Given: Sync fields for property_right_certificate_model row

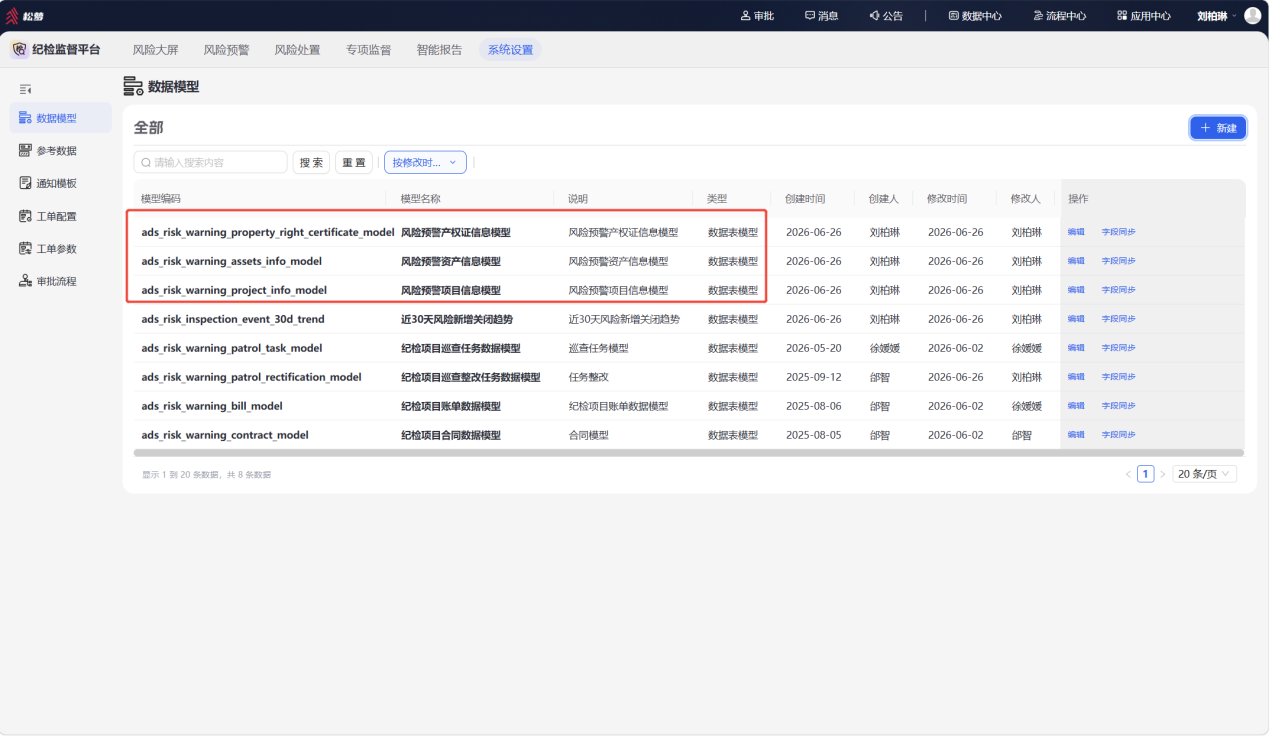Looking at the screenshot, I should pos(1118,232).
